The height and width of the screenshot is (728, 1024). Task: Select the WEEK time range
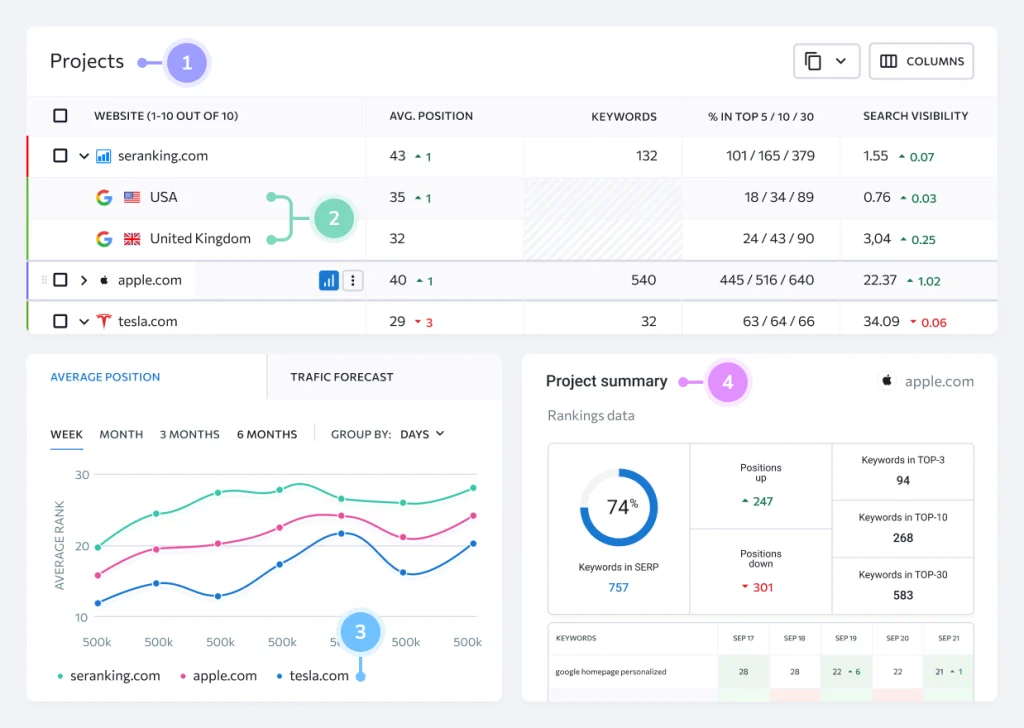67,434
